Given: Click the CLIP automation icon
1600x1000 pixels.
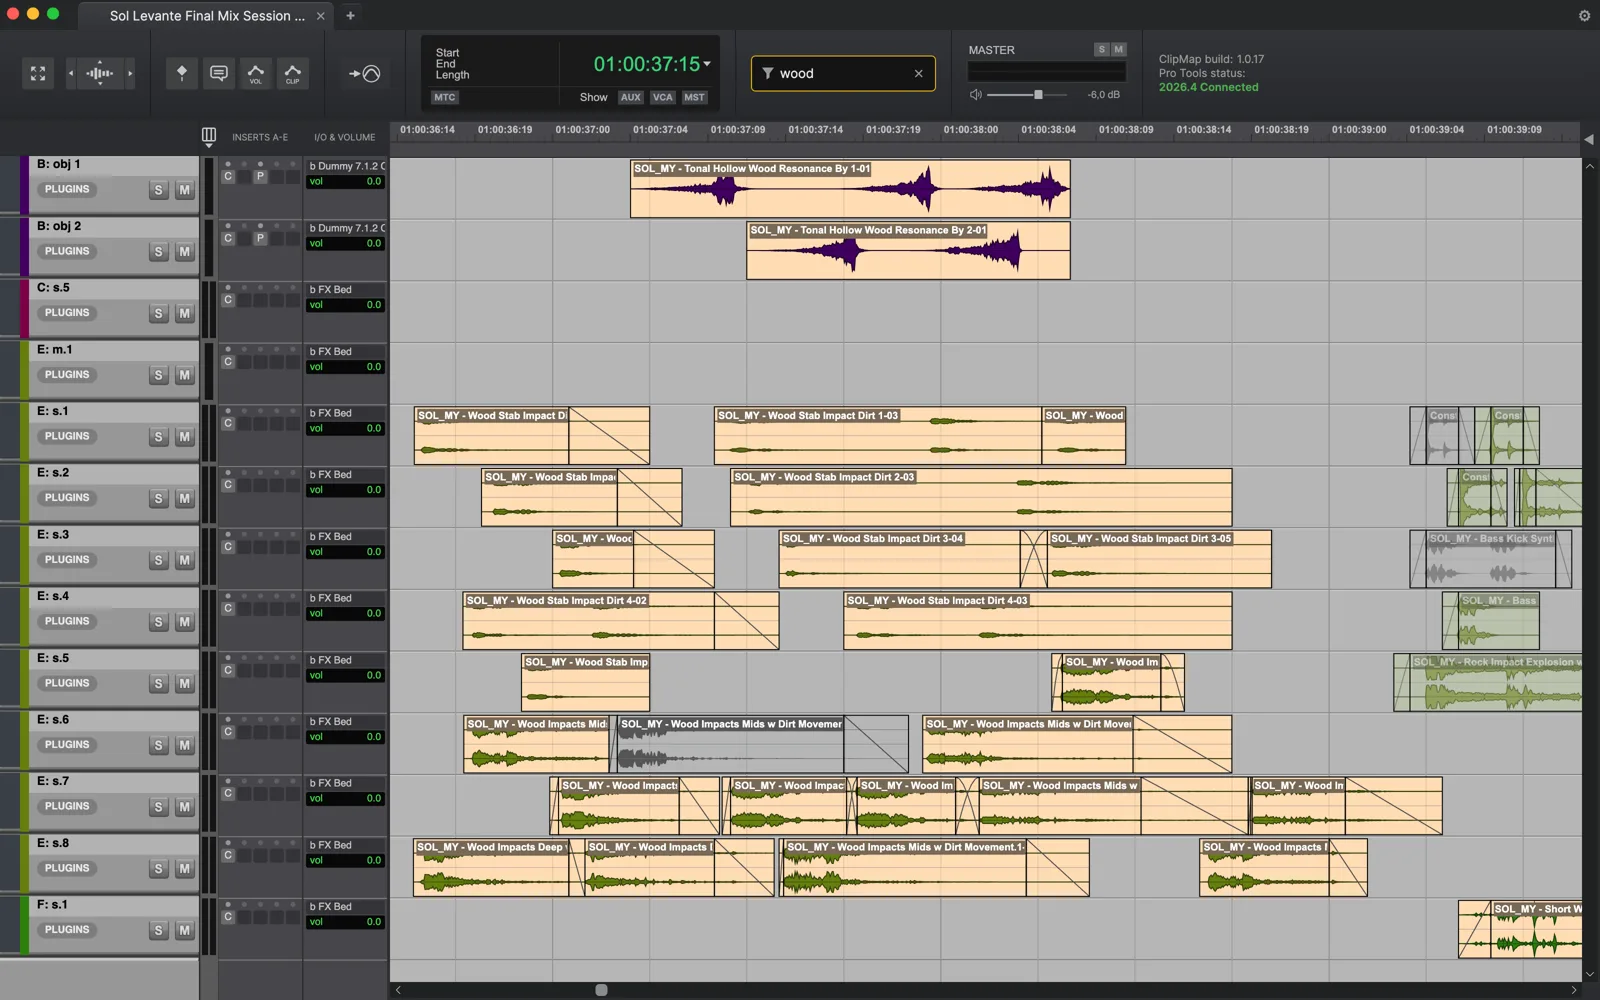Looking at the screenshot, I should pyautogui.click(x=293, y=73).
